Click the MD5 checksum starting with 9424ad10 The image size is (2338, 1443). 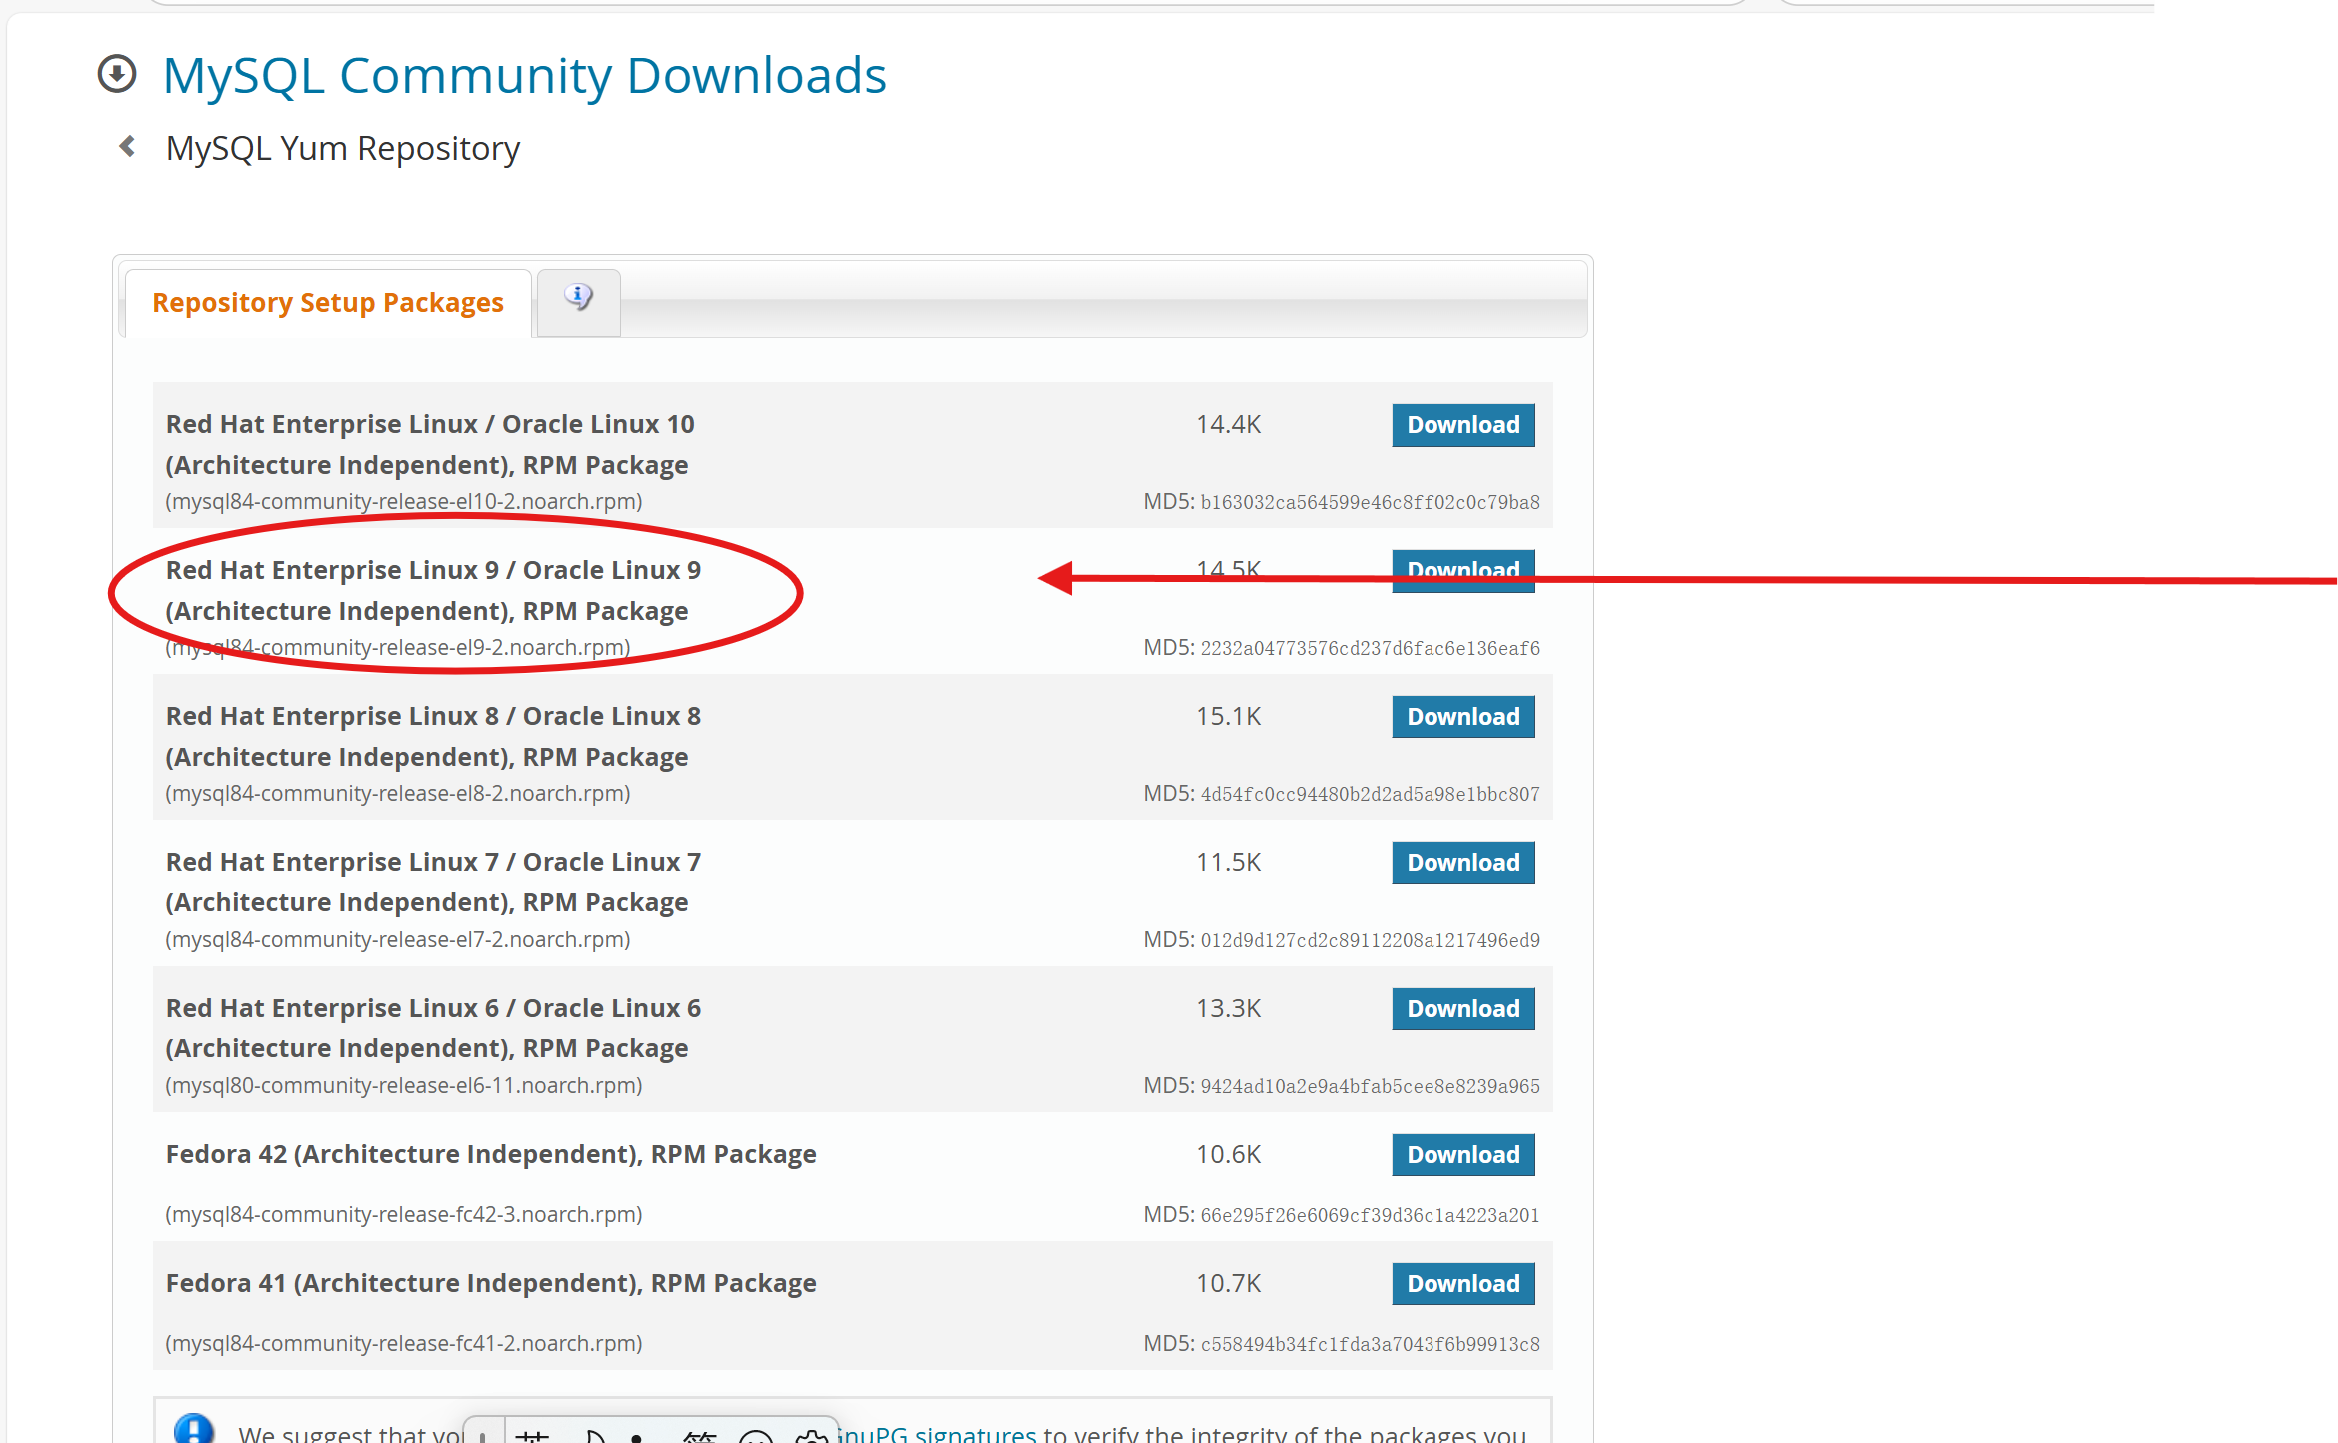pos(1370,1086)
